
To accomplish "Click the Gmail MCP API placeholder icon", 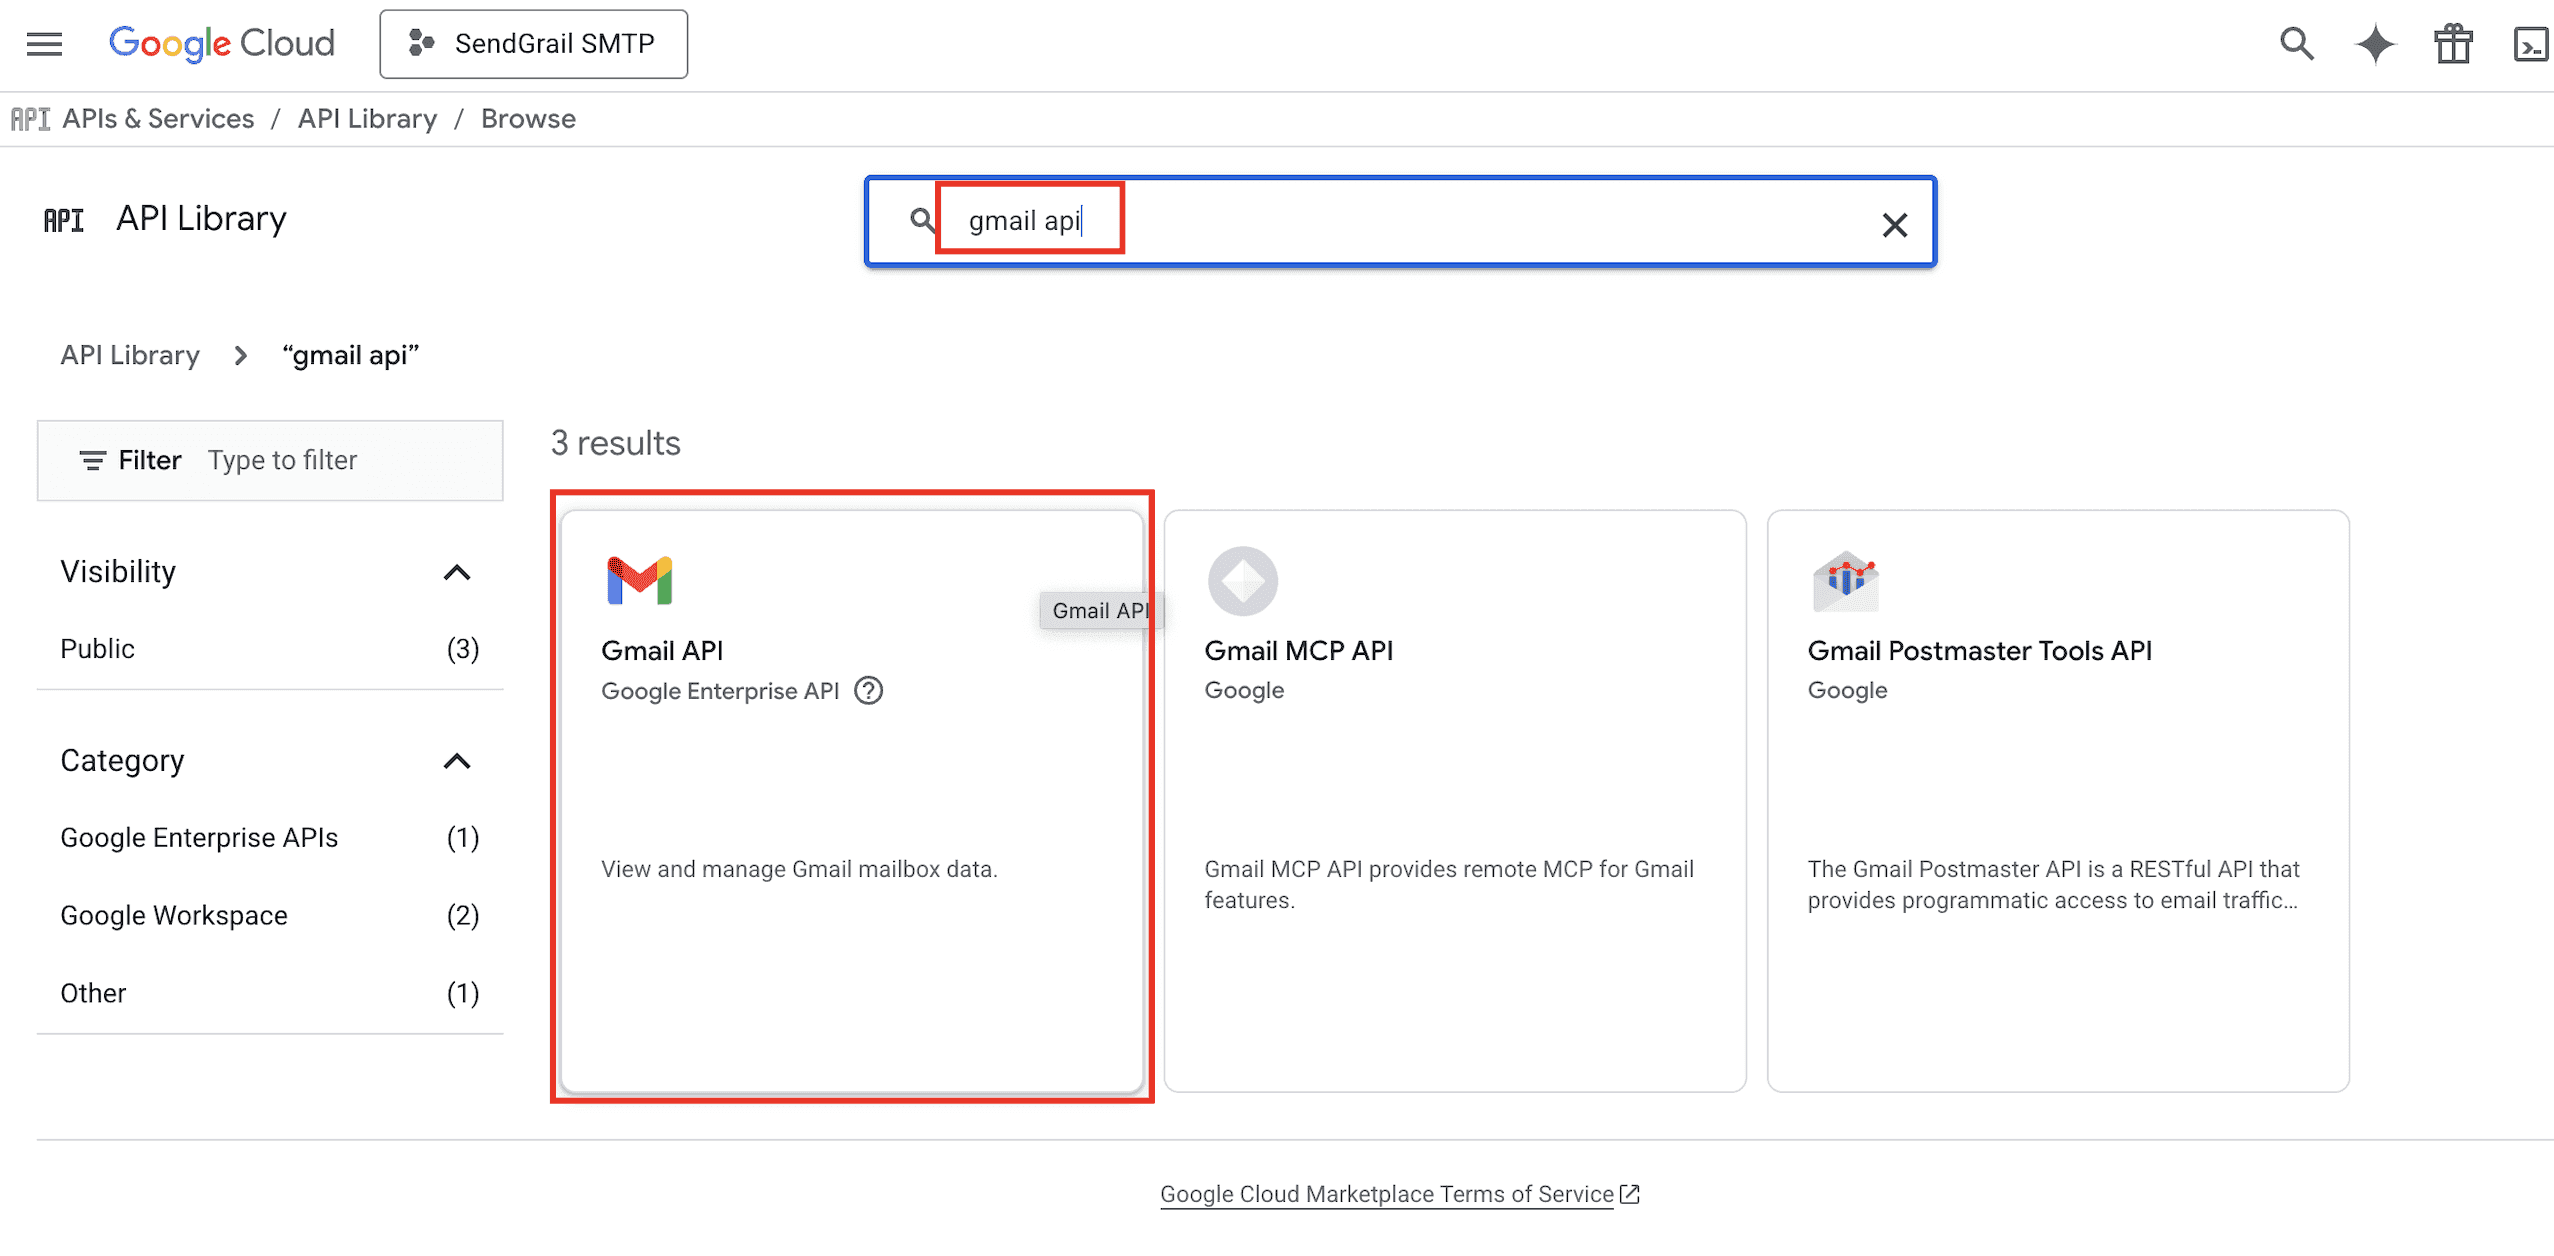I will 1242,580.
